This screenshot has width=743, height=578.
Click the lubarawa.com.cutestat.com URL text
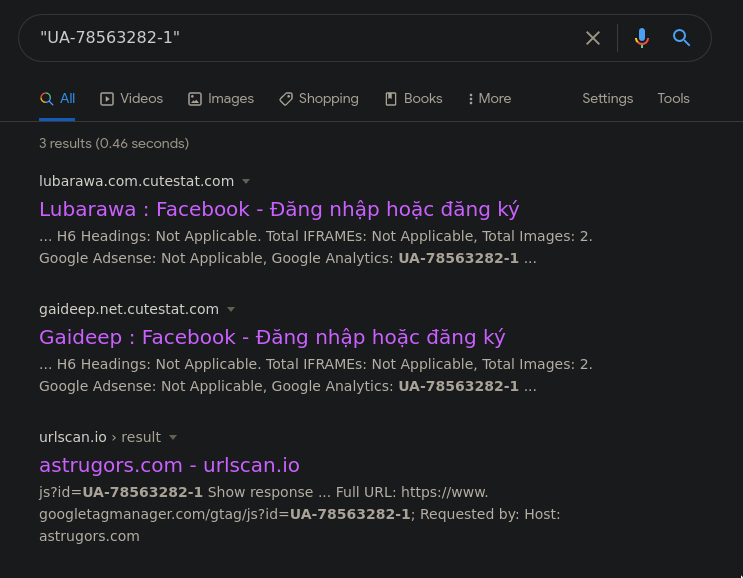(136, 181)
